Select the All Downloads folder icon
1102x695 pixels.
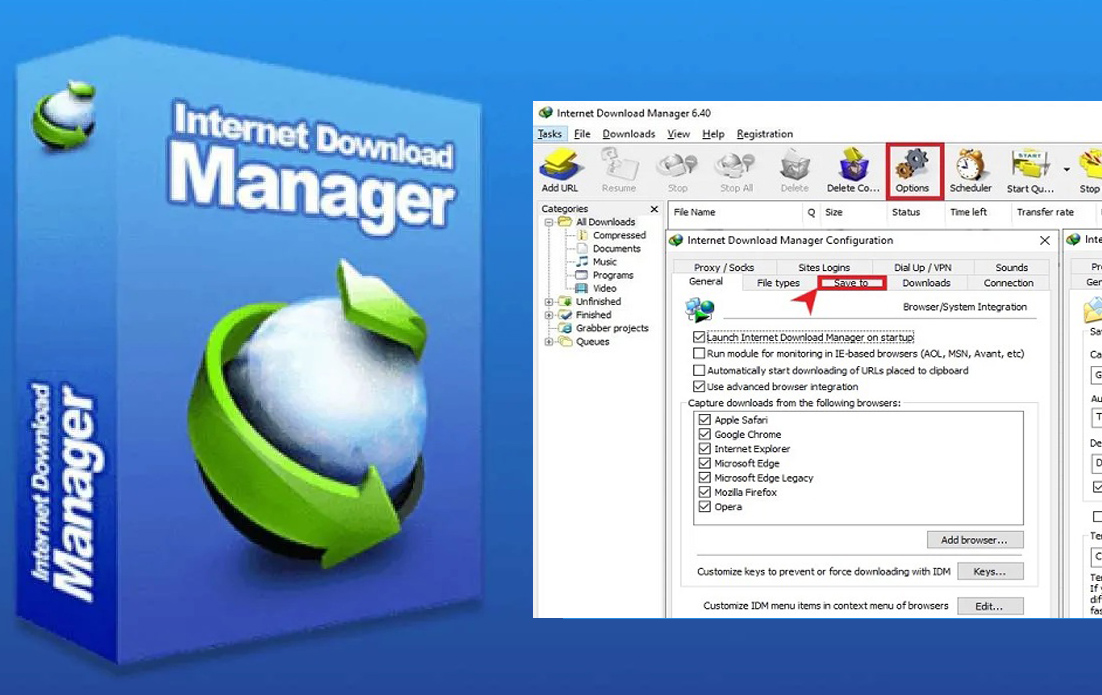pos(565,222)
